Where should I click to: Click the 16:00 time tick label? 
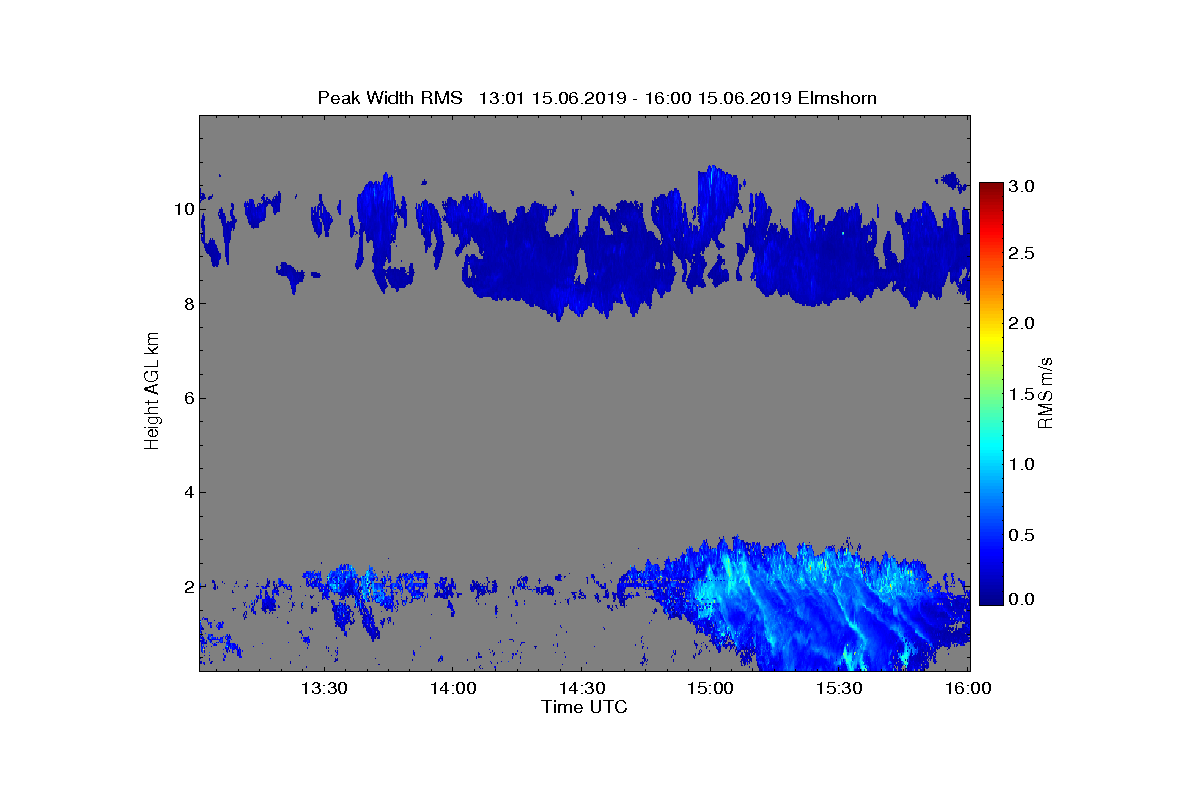[x=968, y=688]
